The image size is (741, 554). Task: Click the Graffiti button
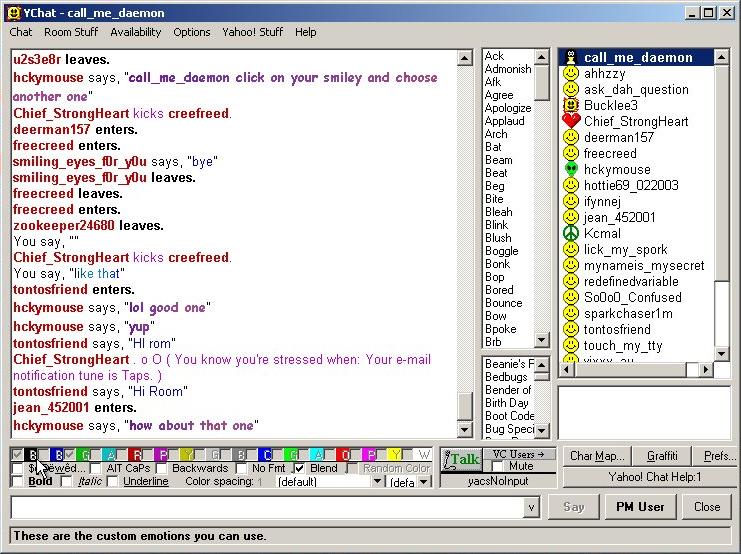click(662, 456)
